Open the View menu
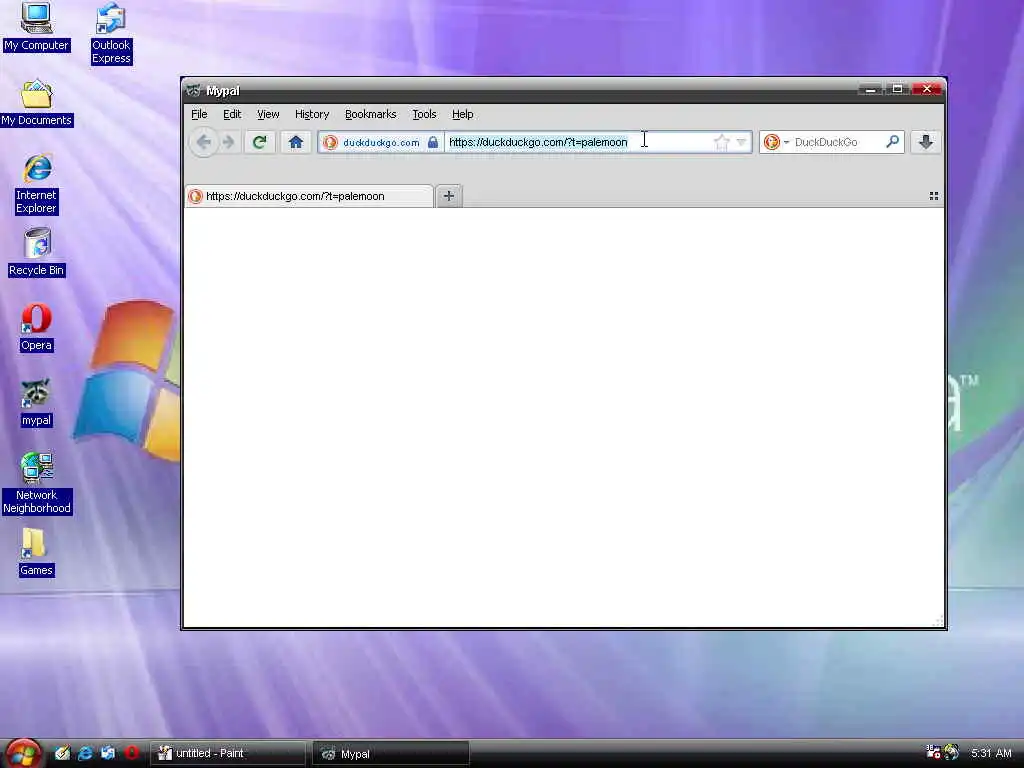The width and height of the screenshot is (1024, 768). [268, 114]
